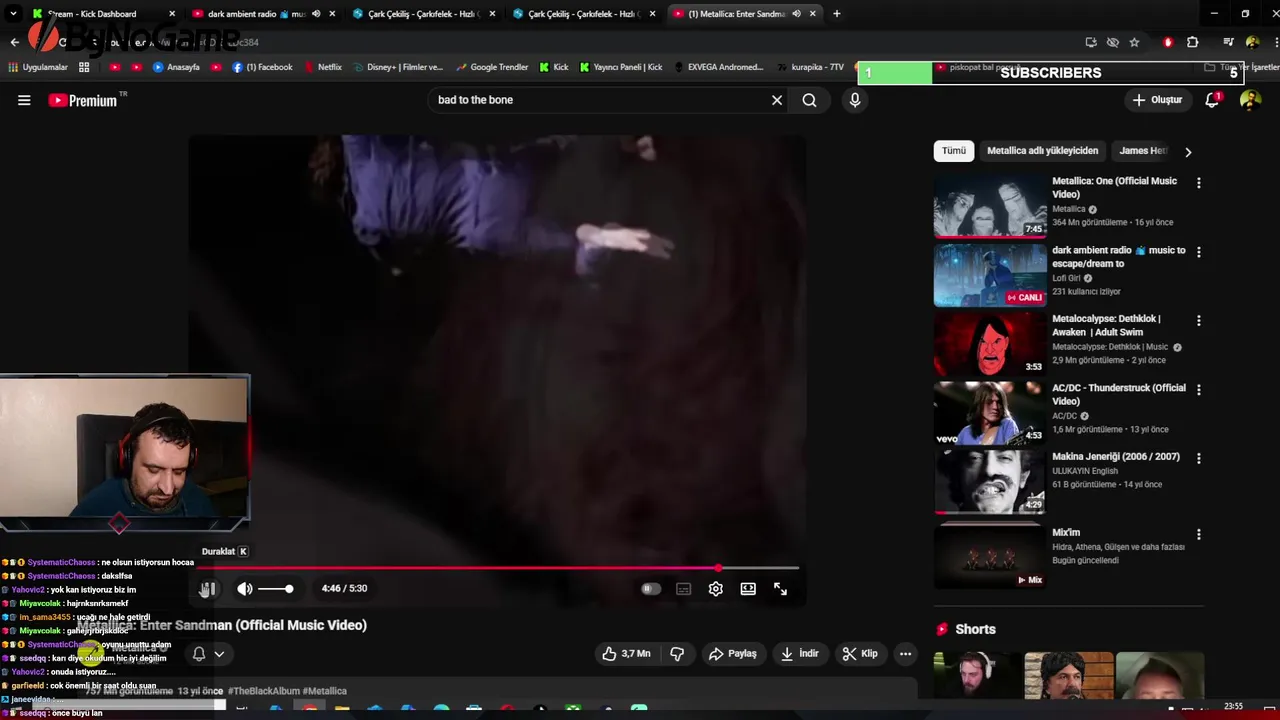Image resolution: width=1280 pixels, height=720 pixels.
Task: Select the Tümü filter chip
Action: 954,151
